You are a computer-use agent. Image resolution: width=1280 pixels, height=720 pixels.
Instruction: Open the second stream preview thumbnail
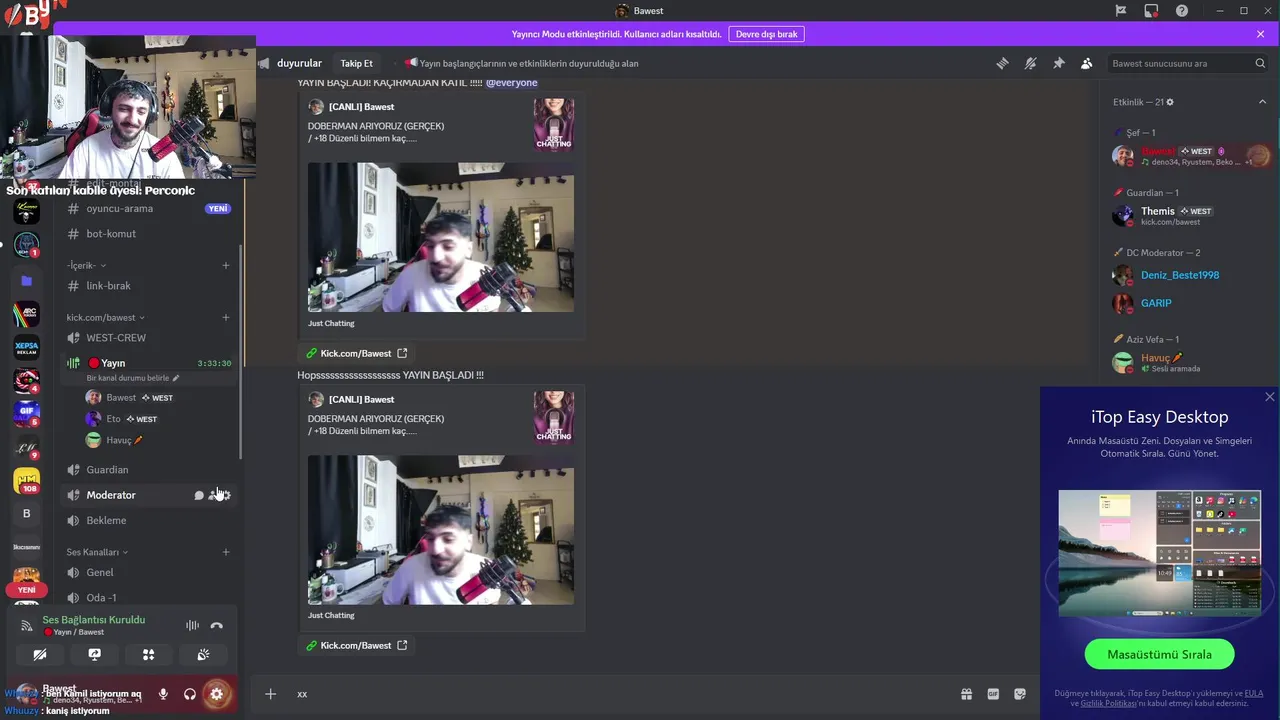coord(441,530)
